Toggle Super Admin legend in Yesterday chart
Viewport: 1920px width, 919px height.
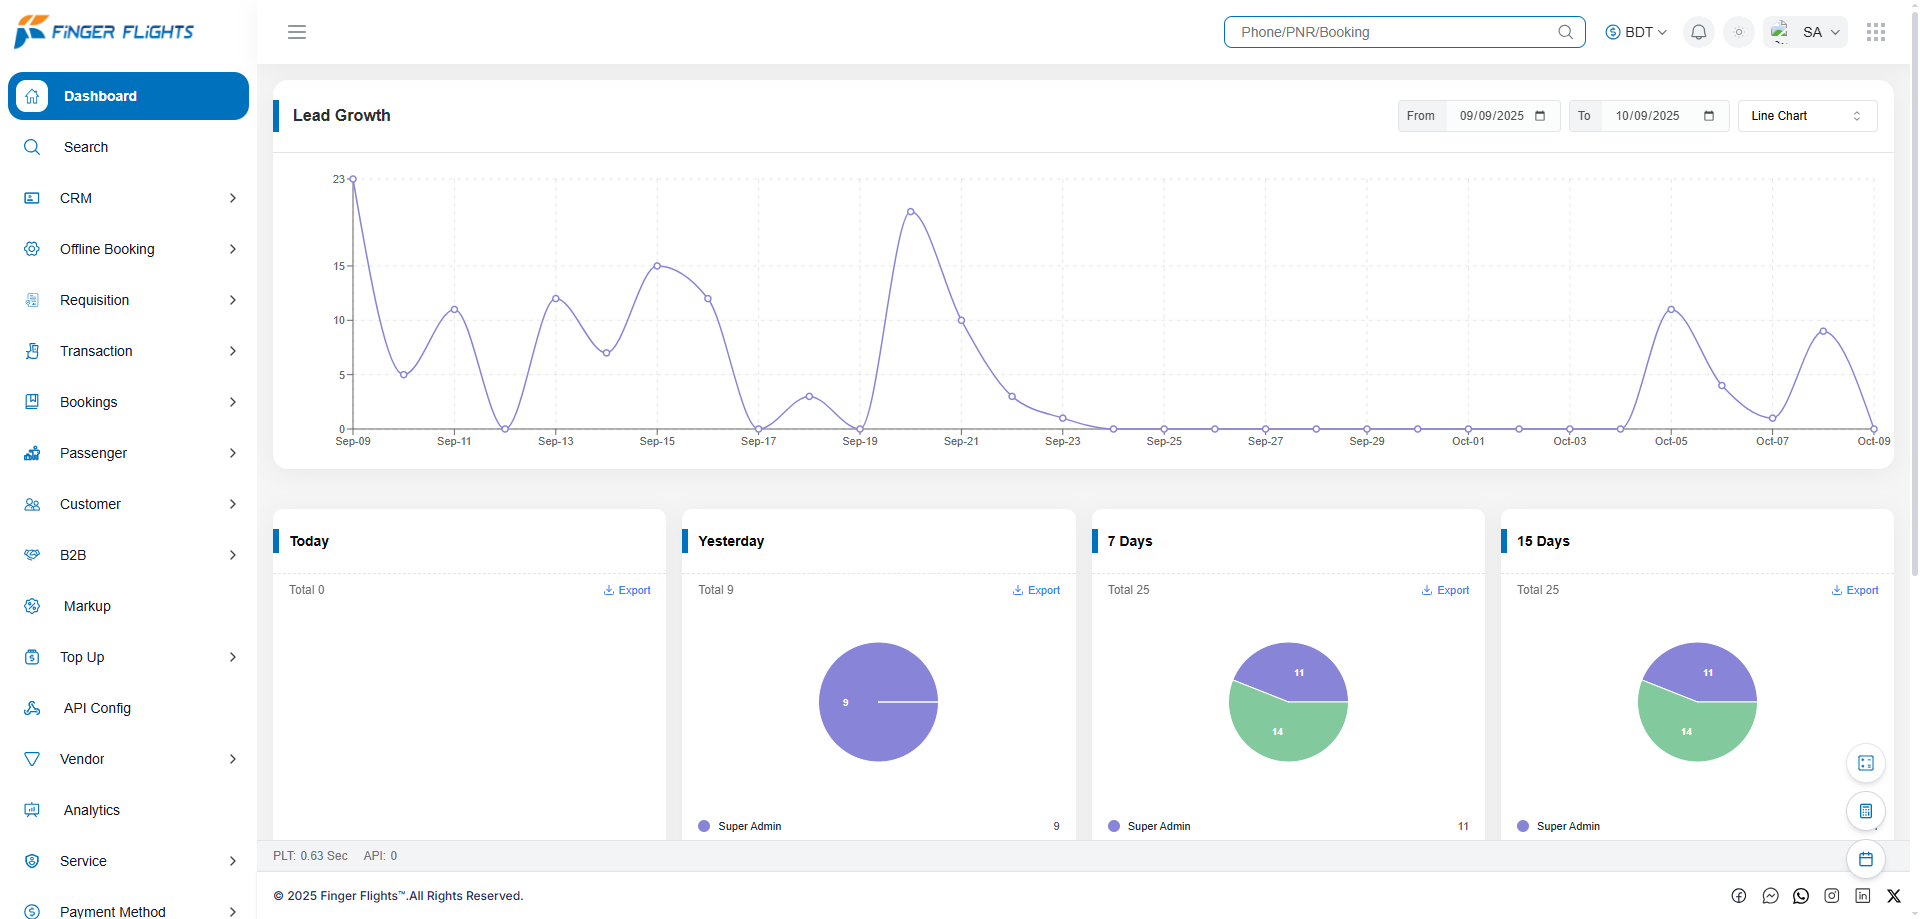749,826
